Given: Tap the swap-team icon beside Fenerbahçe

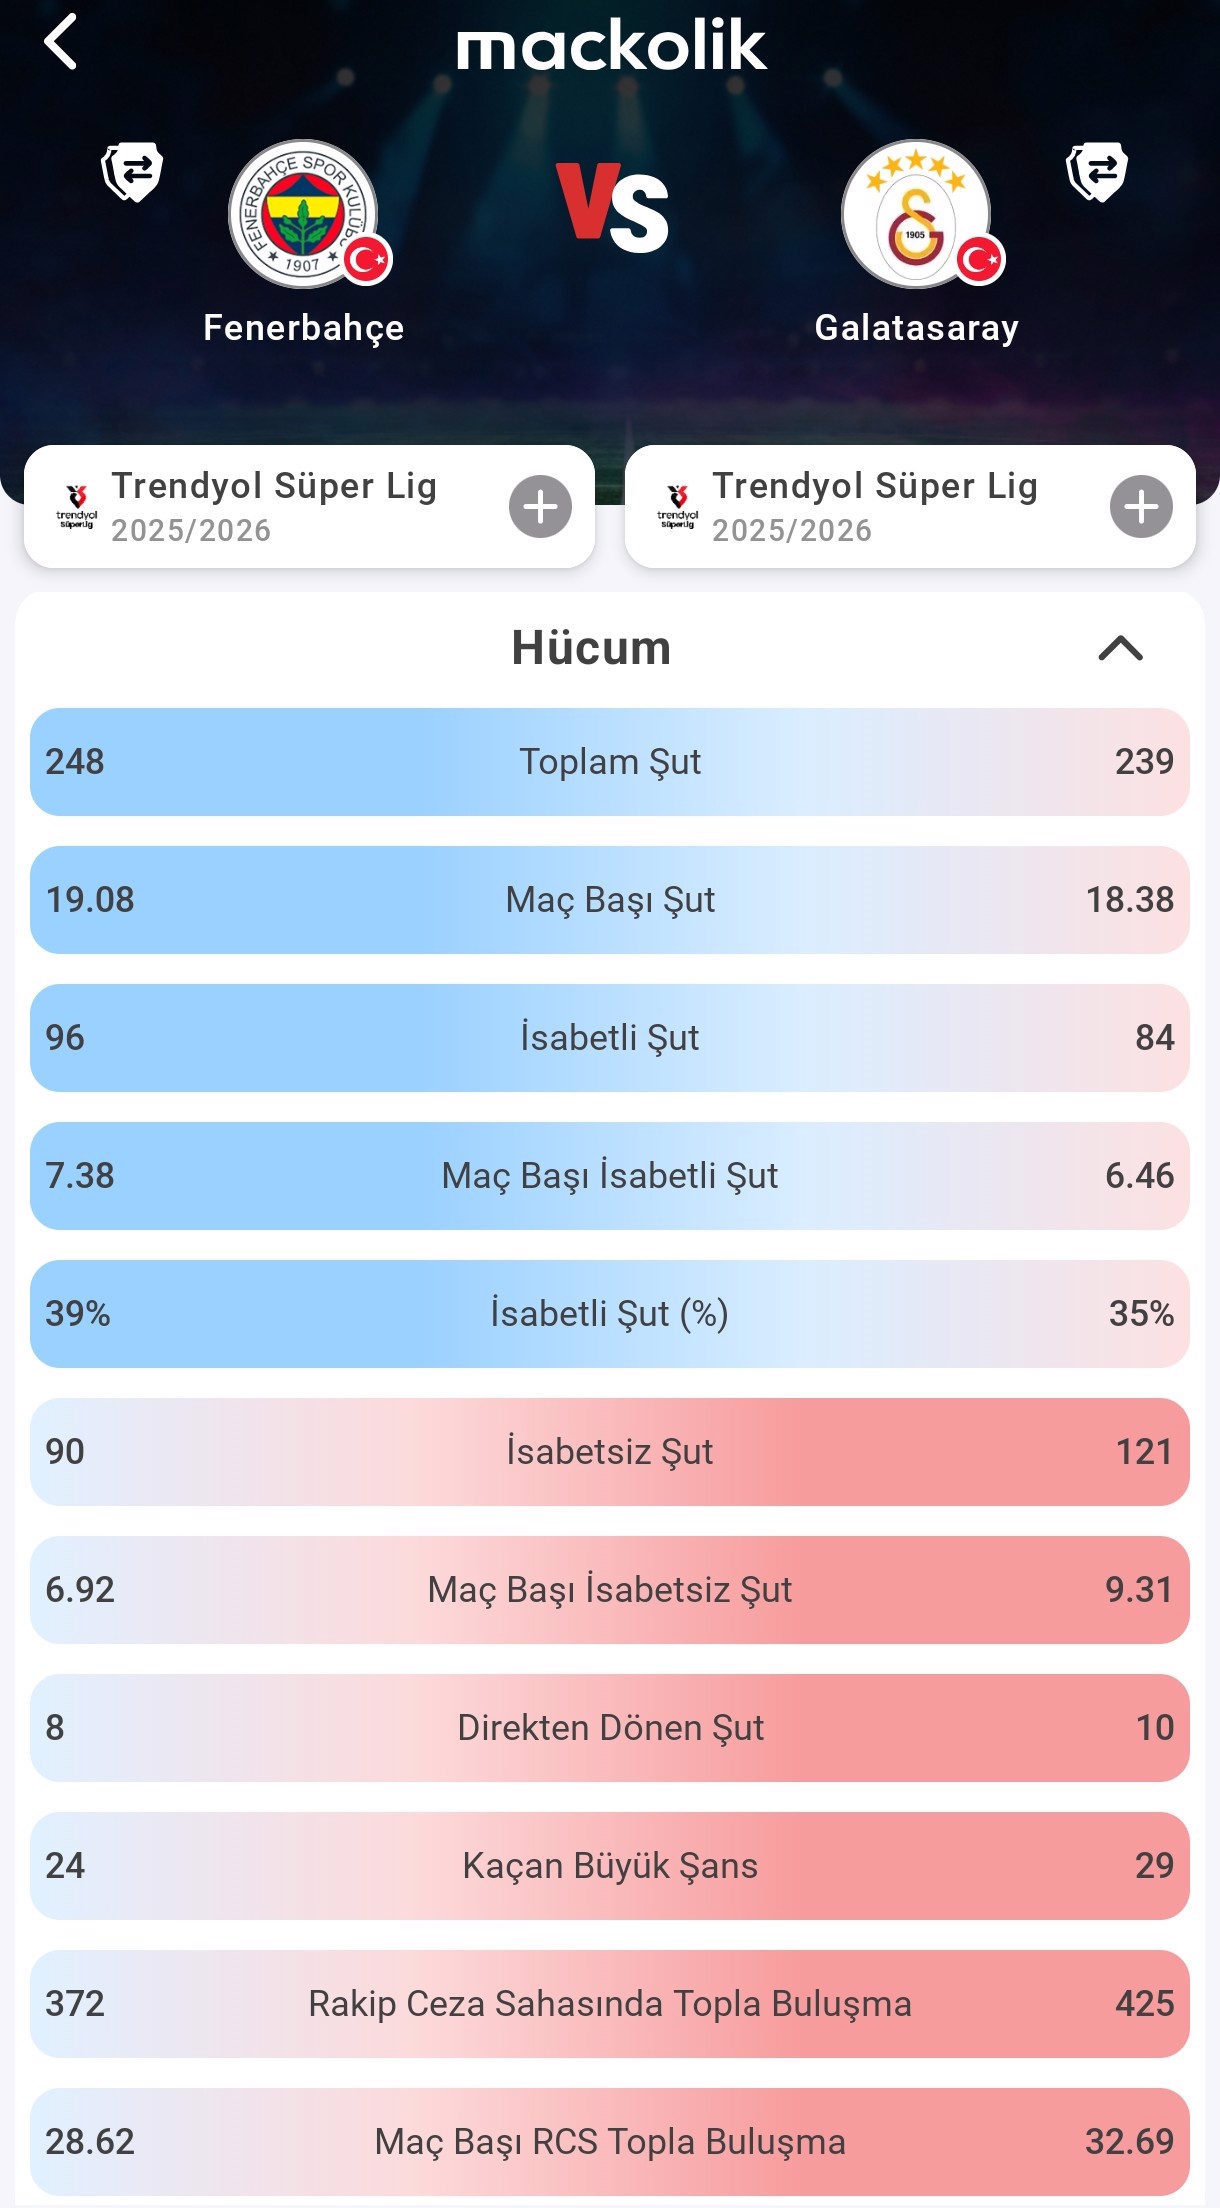Looking at the screenshot, I should (x=132, y=171).
